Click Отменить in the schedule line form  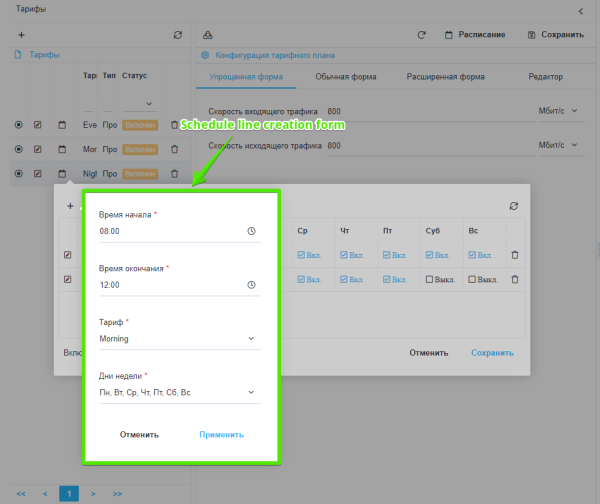pos(140,435)
